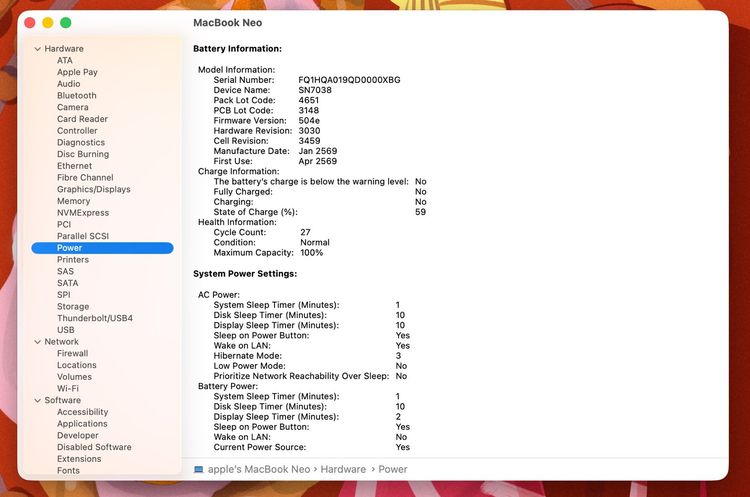The width and height of the screenshot is (750, 497).
Task: Select PCI under Hardware
Action: tap(64, 224)
